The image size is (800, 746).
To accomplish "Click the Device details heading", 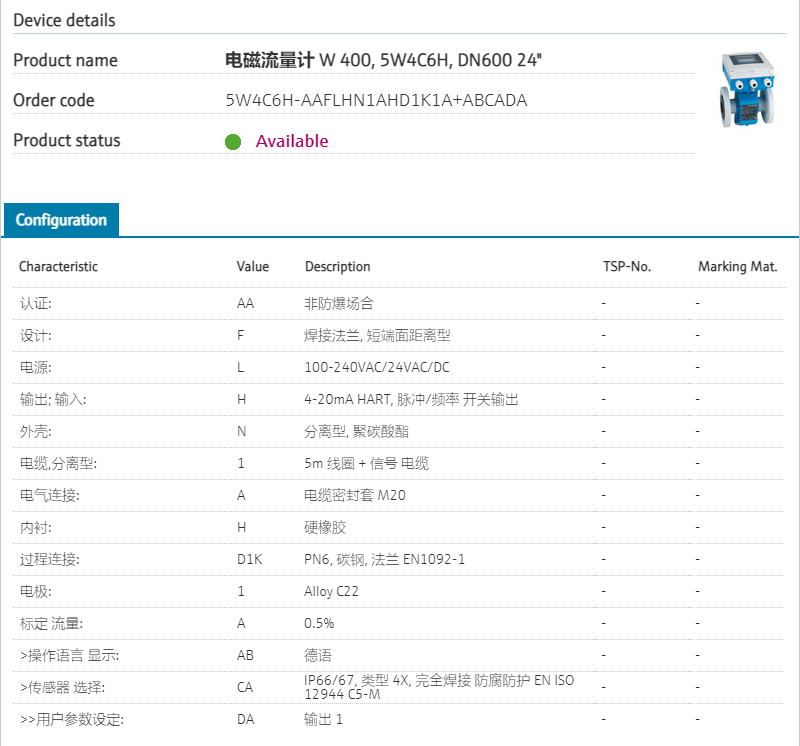I will (64, 20).
